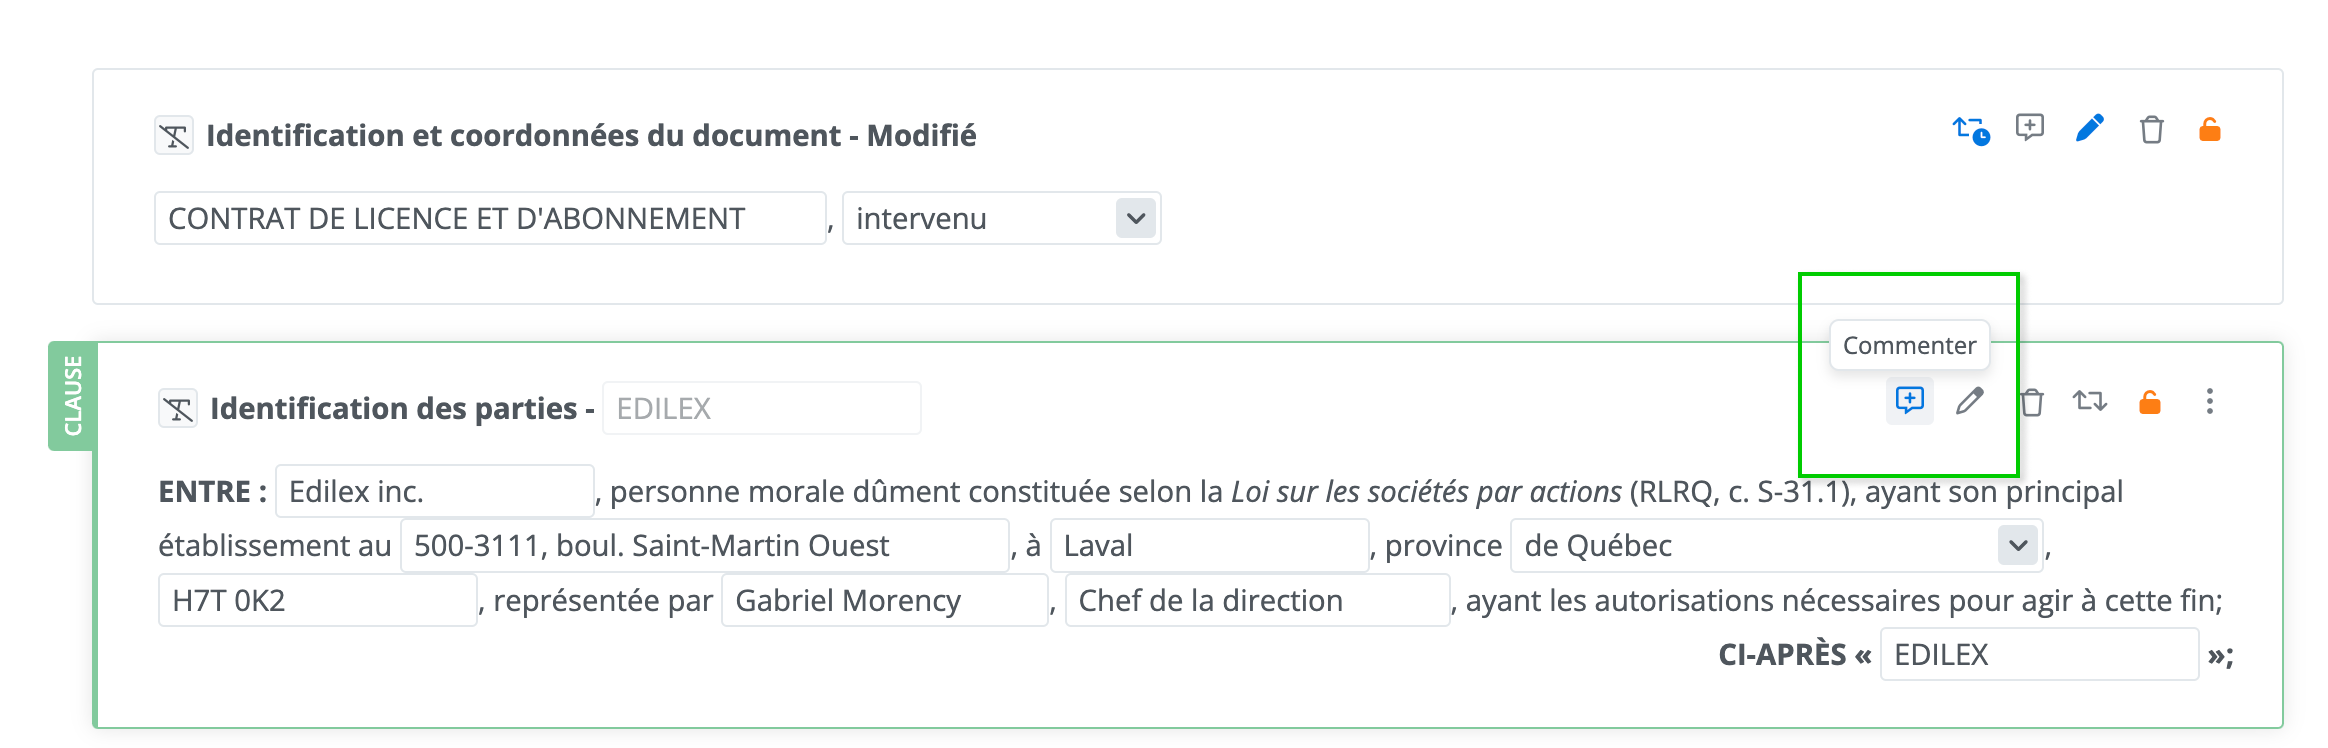
Task: Click the green CLAUSE side tab
Action: pos(72,396)
